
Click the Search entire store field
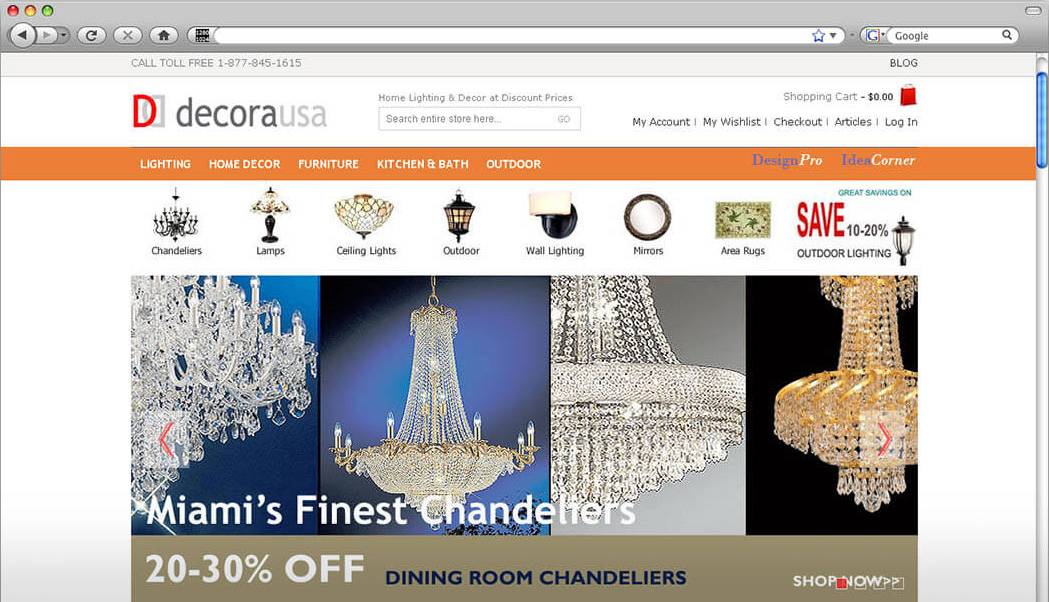pyautogui.click(x=467, y=119)
